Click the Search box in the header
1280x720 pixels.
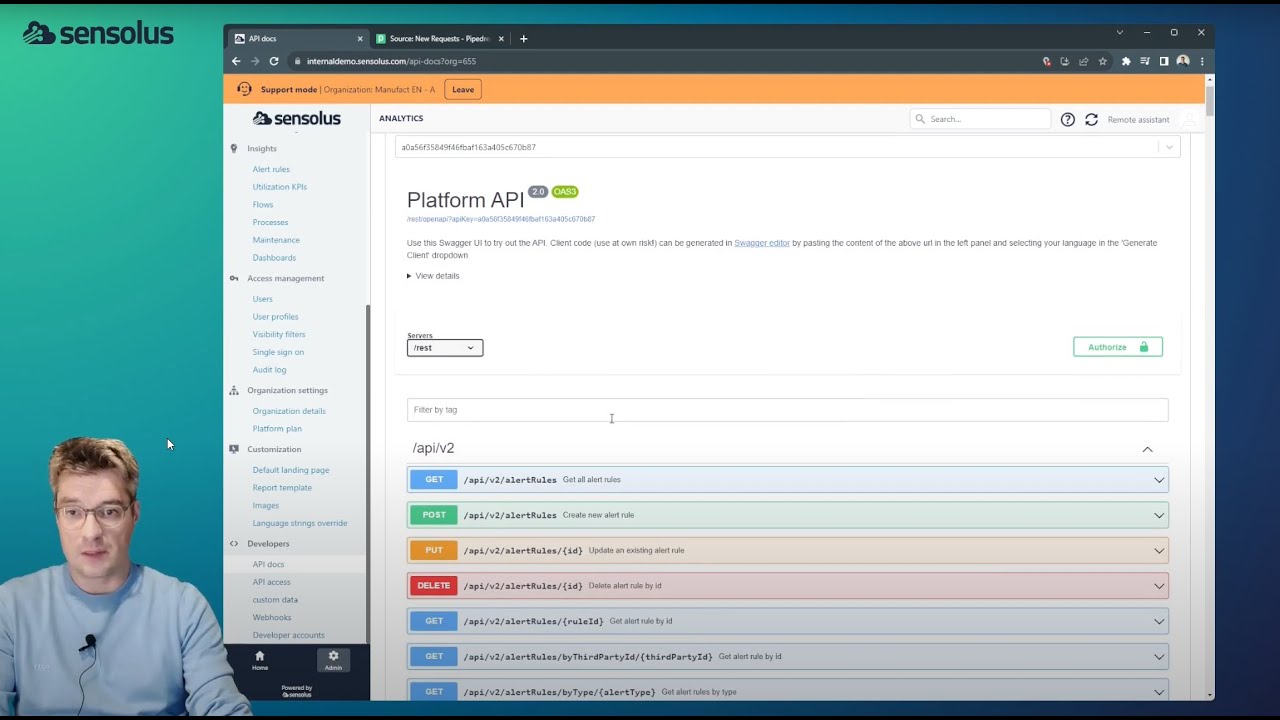pos(981,119)
